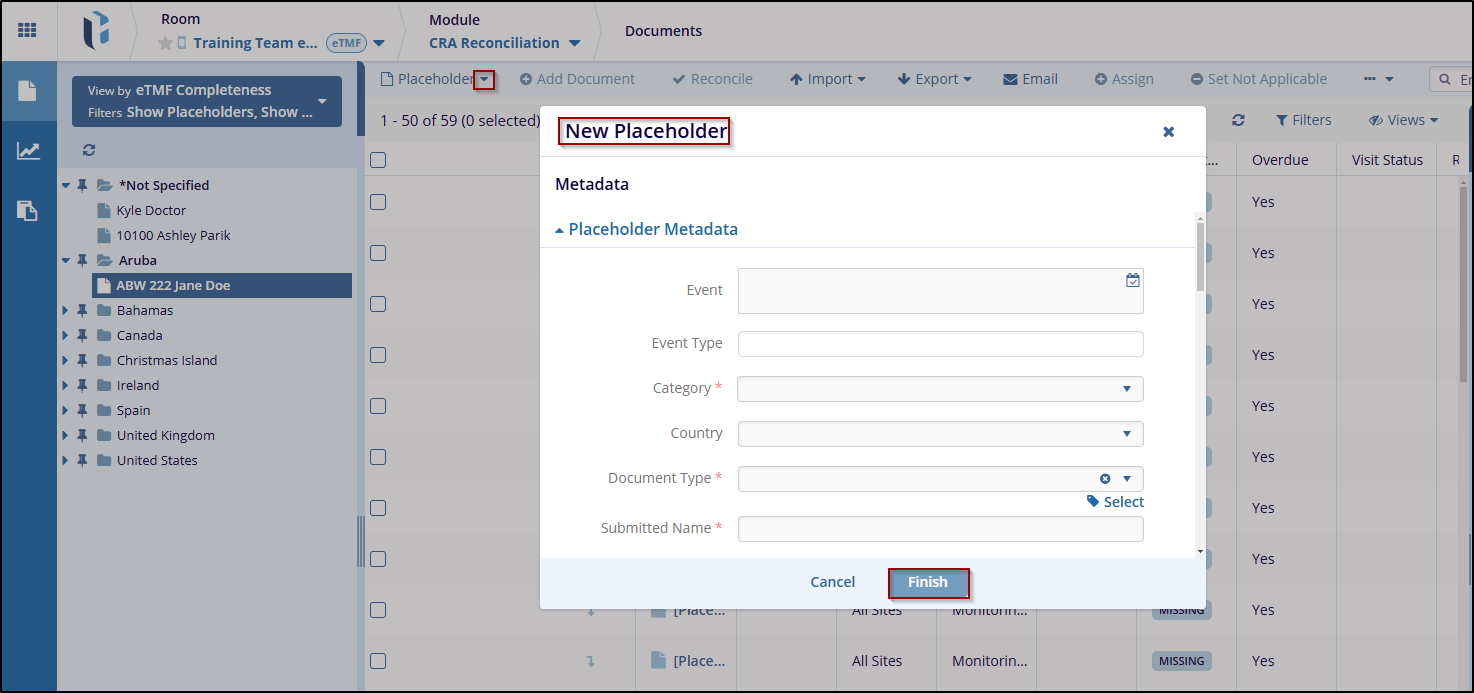Tick the select-all checkbox in header row
The width and height of the screenshot is (1474, 693).
378,160
